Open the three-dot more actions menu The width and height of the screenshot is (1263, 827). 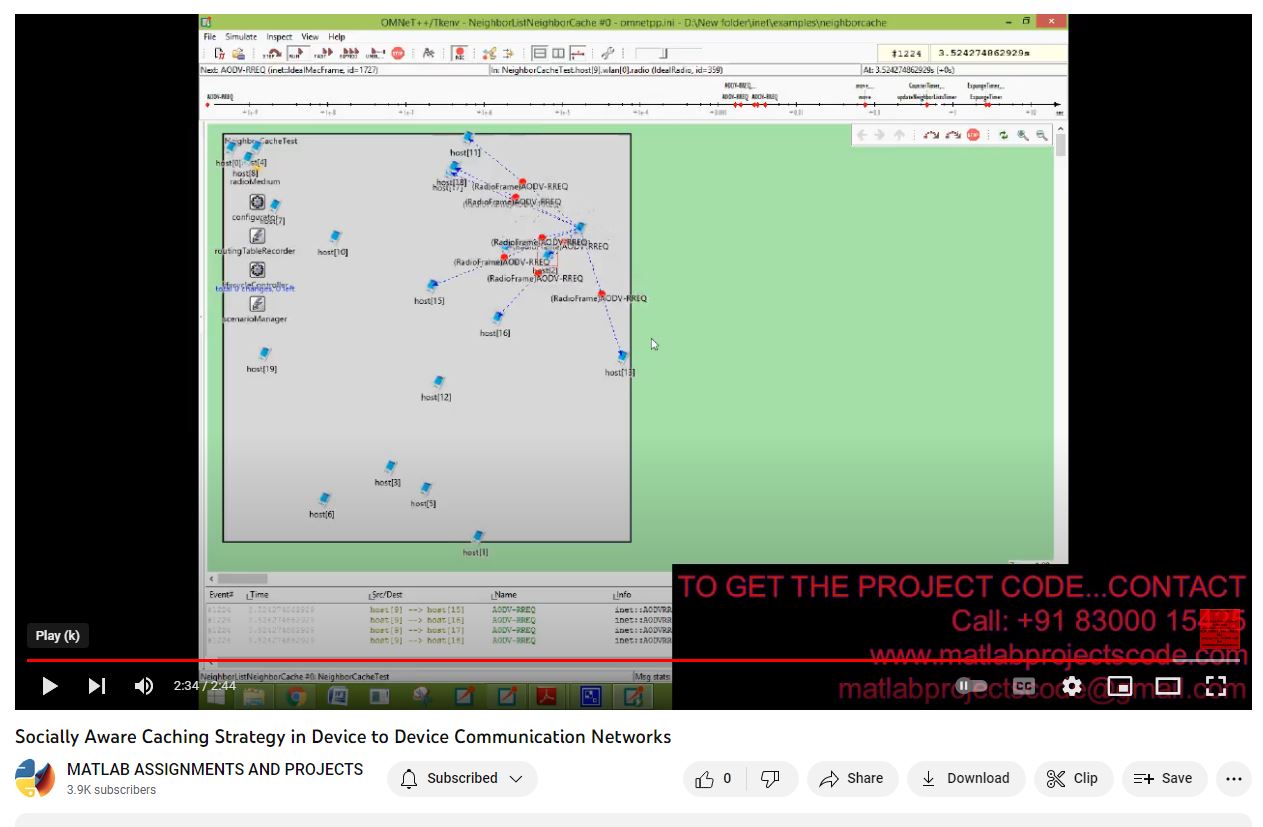(1234, 779)
